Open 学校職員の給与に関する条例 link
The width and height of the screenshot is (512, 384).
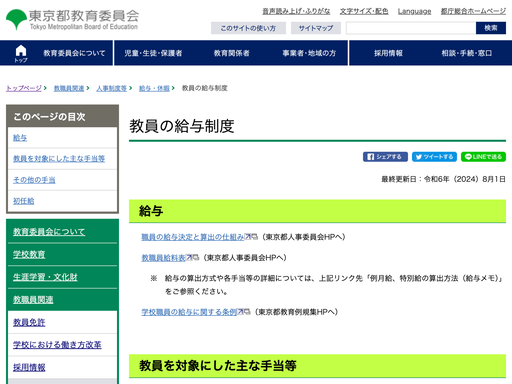189,312
